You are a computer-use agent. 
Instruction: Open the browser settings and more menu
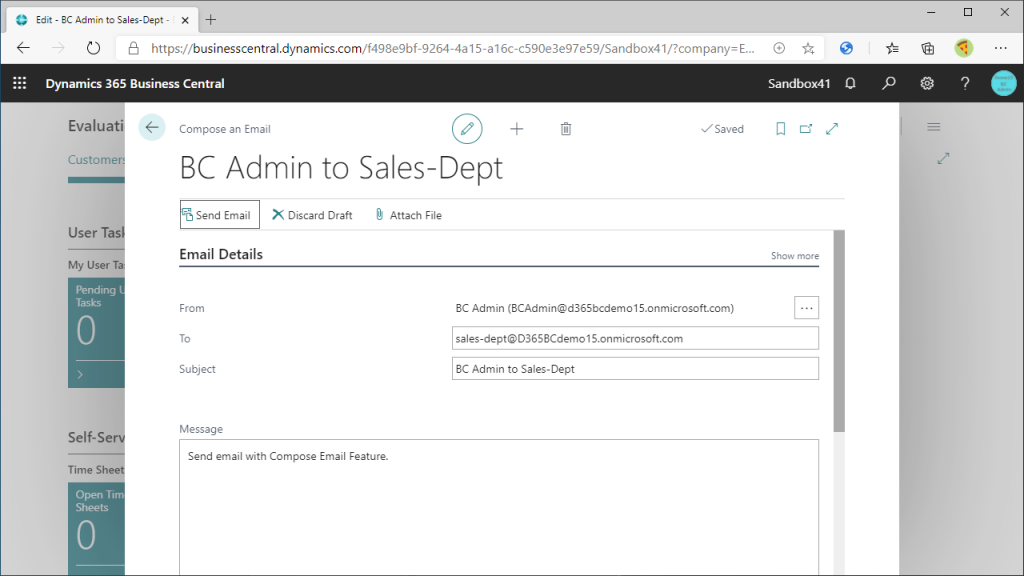[x=1000, y=48]
